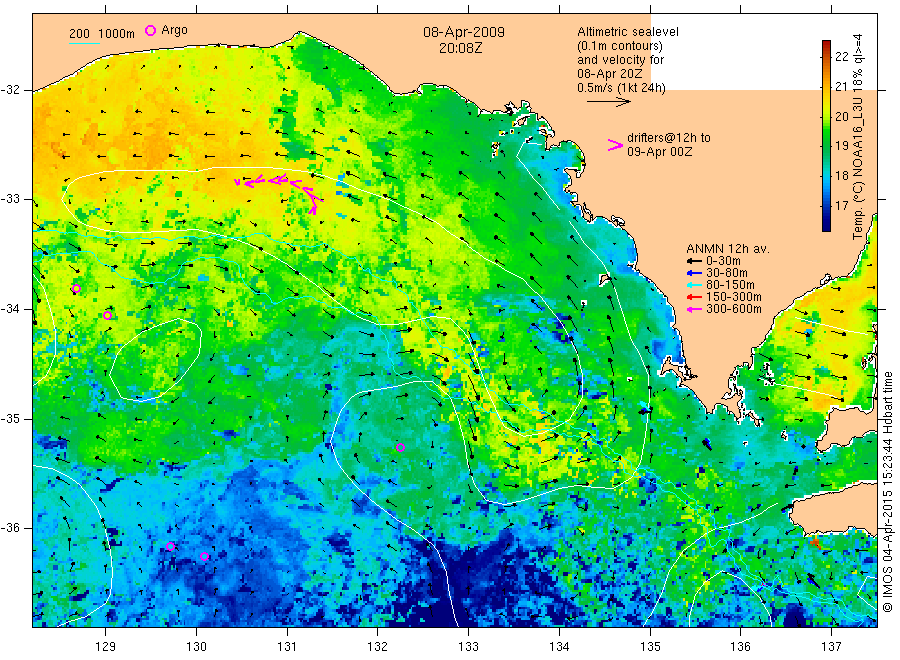Click the '21' tick on temperature scale
Image resolution: width=900 pixels, height=660 pixels.
841,87
